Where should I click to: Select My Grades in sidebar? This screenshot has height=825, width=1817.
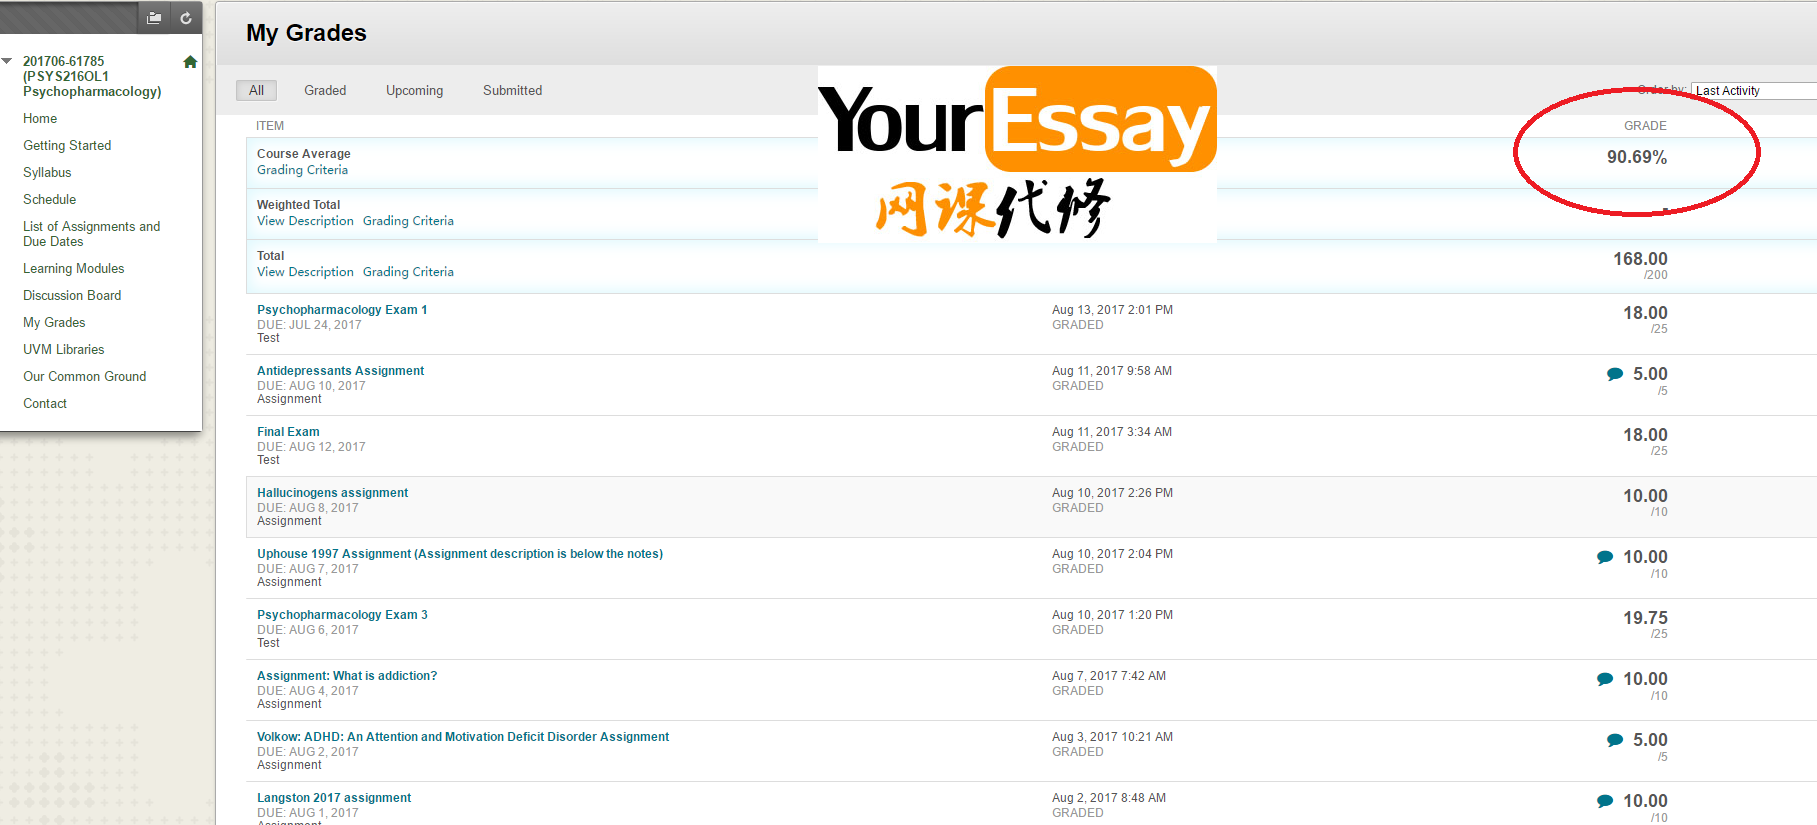54,322
